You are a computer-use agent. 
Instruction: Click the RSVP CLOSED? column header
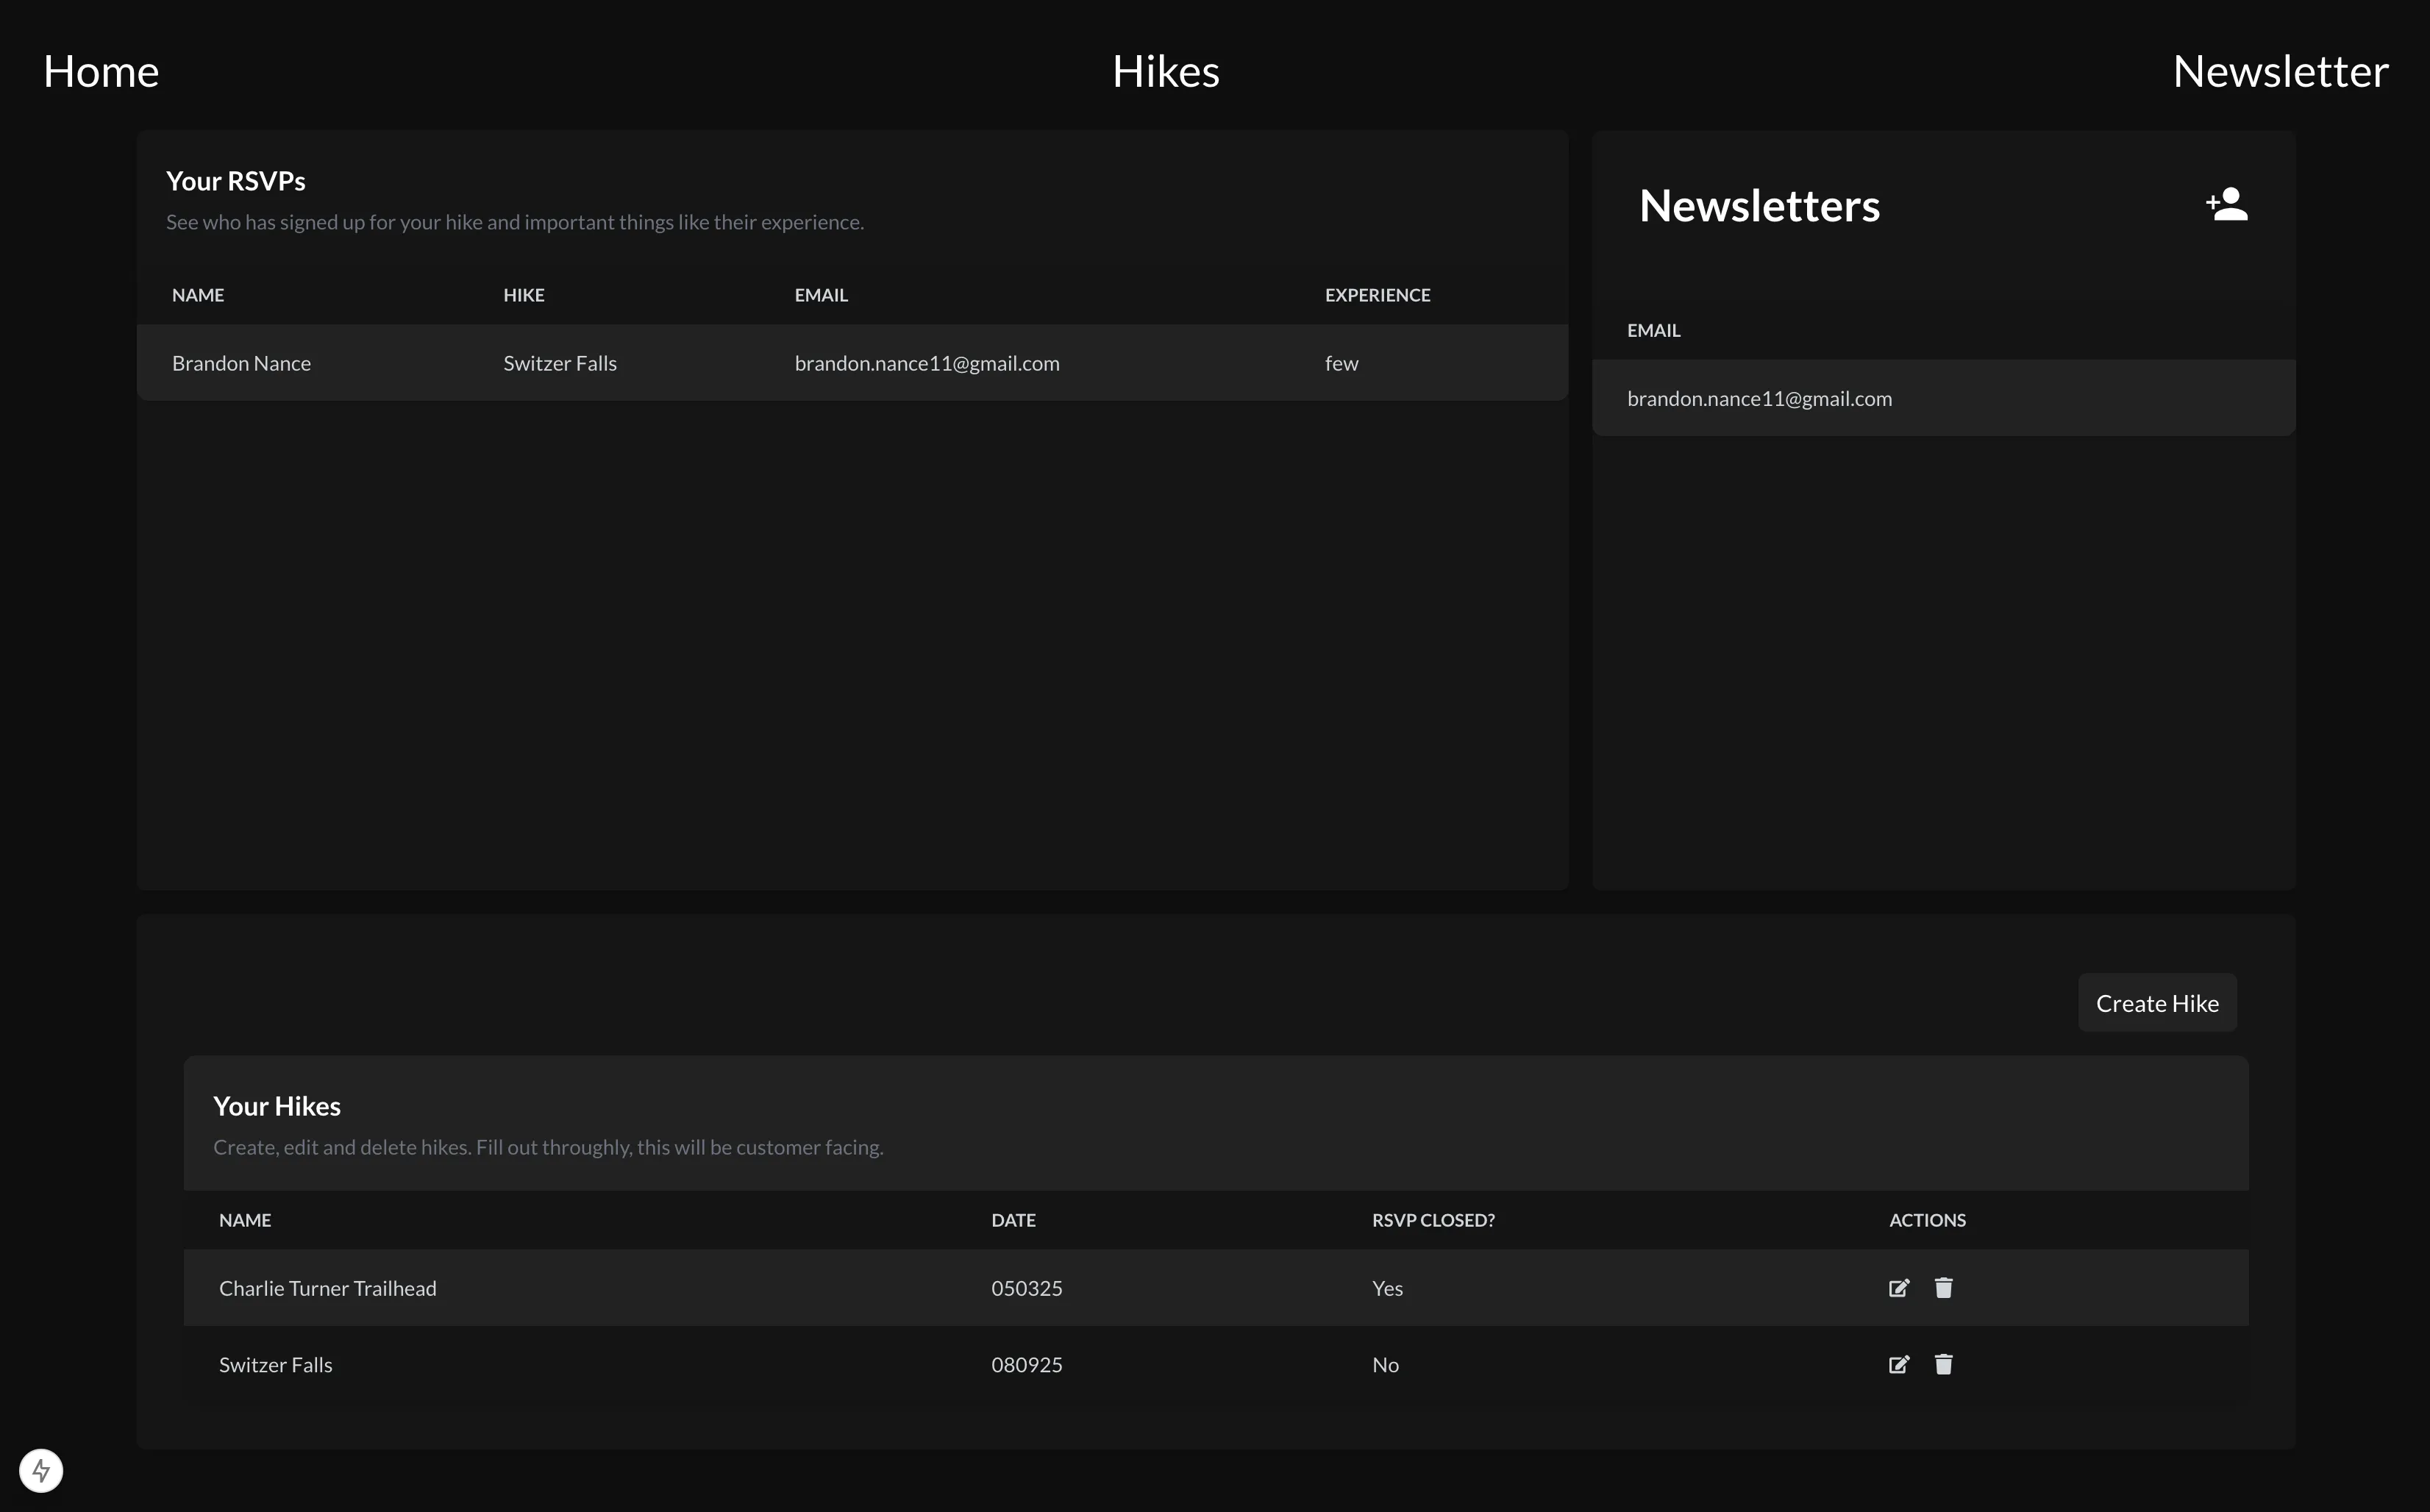click(1432, 1220)
